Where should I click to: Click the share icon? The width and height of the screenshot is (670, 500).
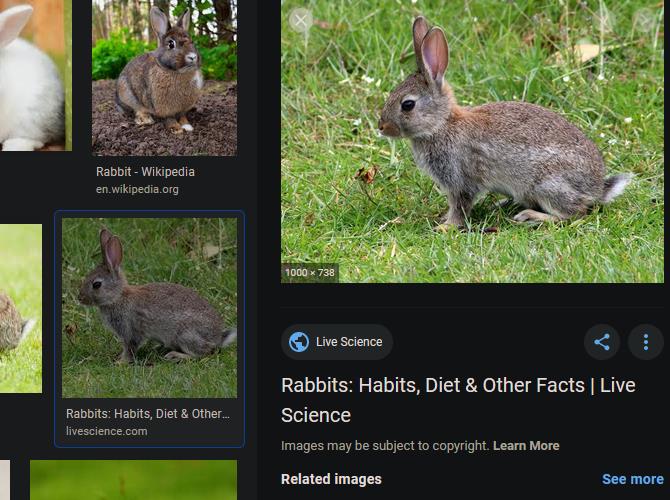coord(602,342)
